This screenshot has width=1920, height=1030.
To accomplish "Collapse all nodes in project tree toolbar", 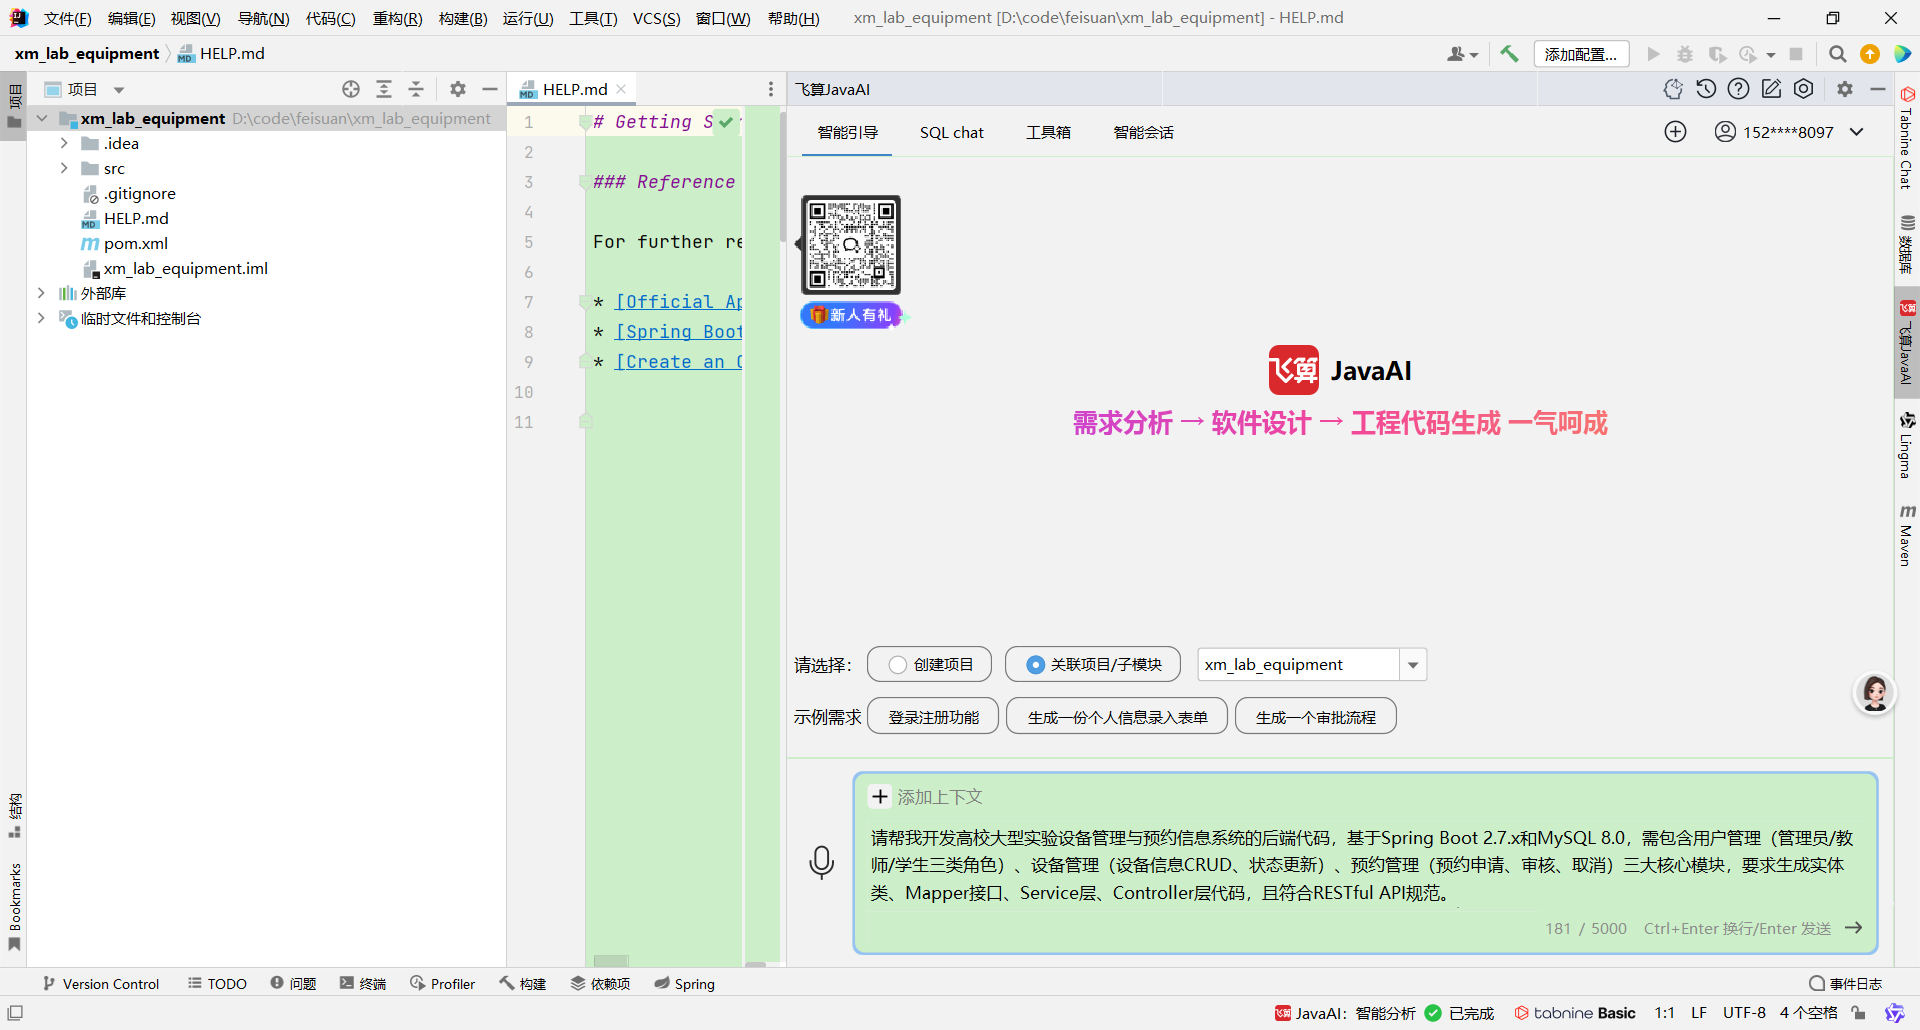I will (x=416, y=89).
